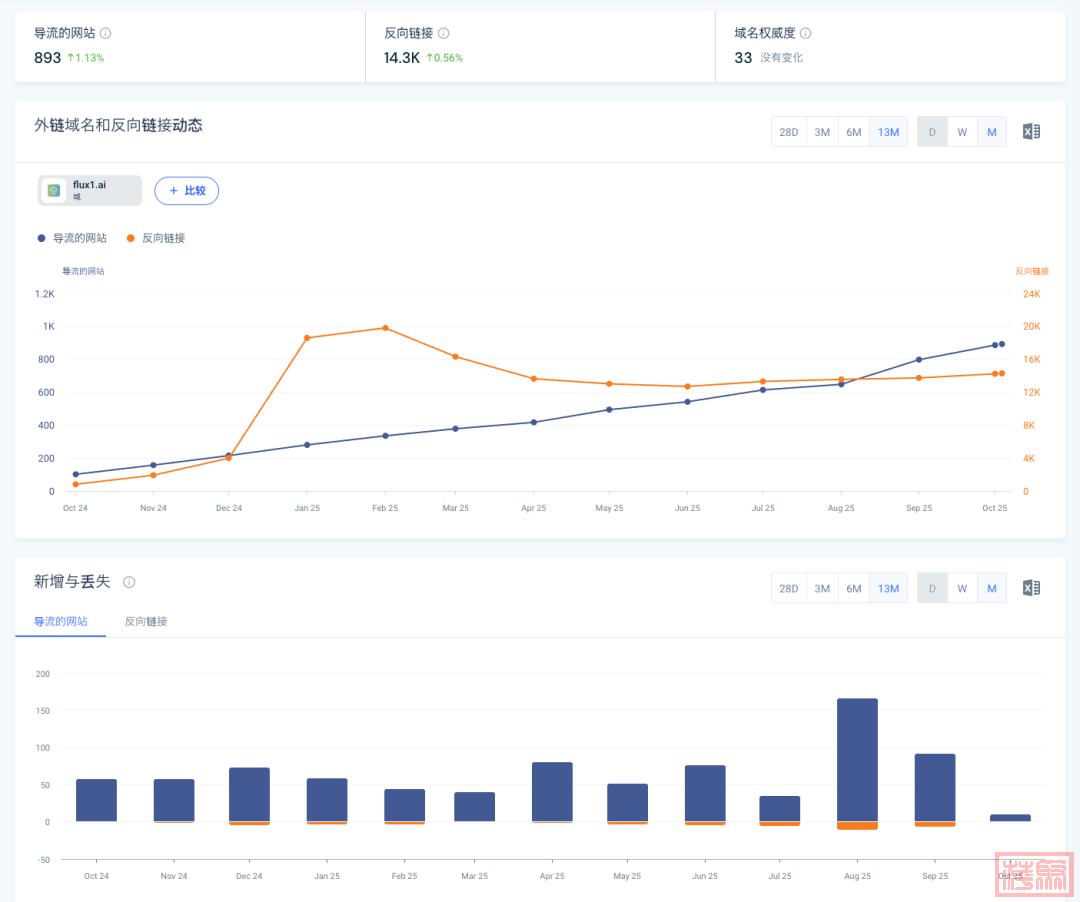Choose 6M range in 新增与丢失 panel

click(854, 588)
